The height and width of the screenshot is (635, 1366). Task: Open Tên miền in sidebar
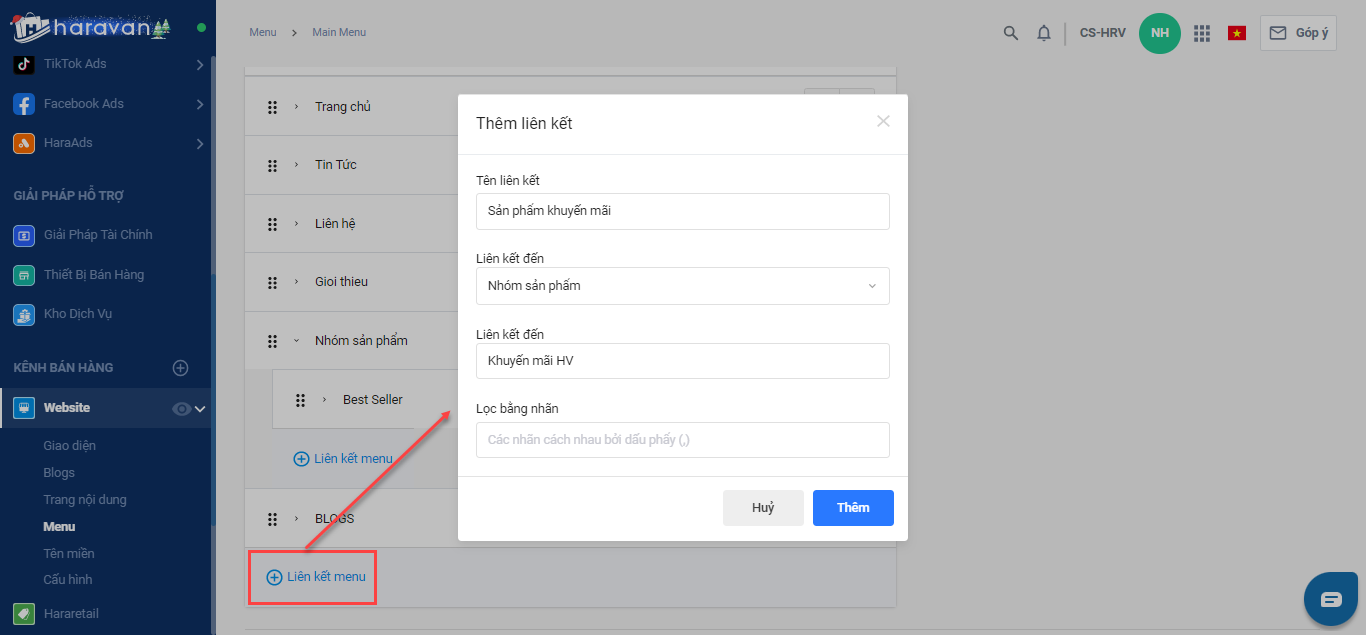tap(69, 554)
